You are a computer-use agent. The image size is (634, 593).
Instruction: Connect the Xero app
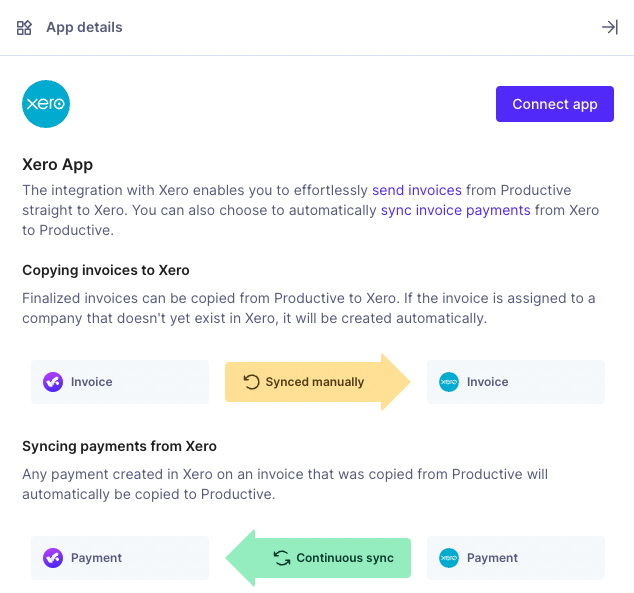555,104
